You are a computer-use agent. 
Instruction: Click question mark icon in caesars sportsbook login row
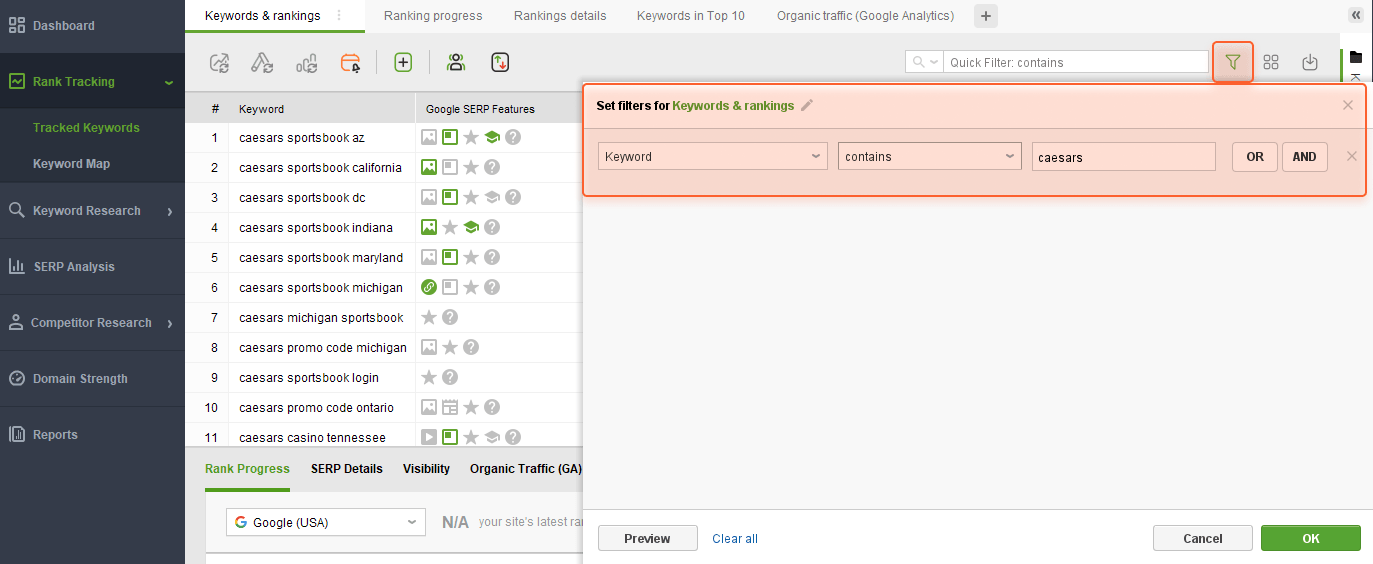coord(450,377)
